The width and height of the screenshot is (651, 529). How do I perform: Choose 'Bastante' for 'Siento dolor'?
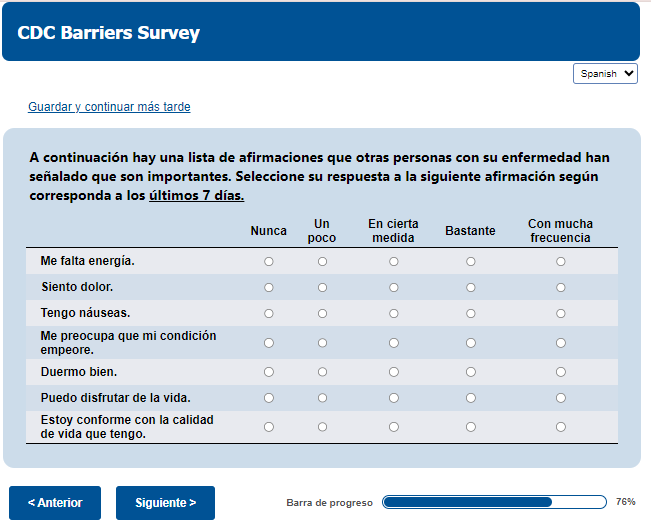pos(470,287)
